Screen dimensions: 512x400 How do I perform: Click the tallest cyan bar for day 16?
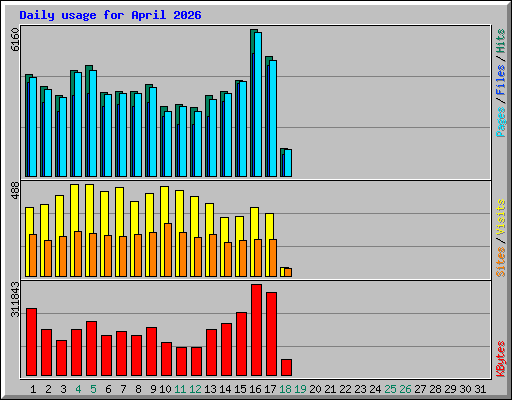pyautogui.click(x=258, y=104)
